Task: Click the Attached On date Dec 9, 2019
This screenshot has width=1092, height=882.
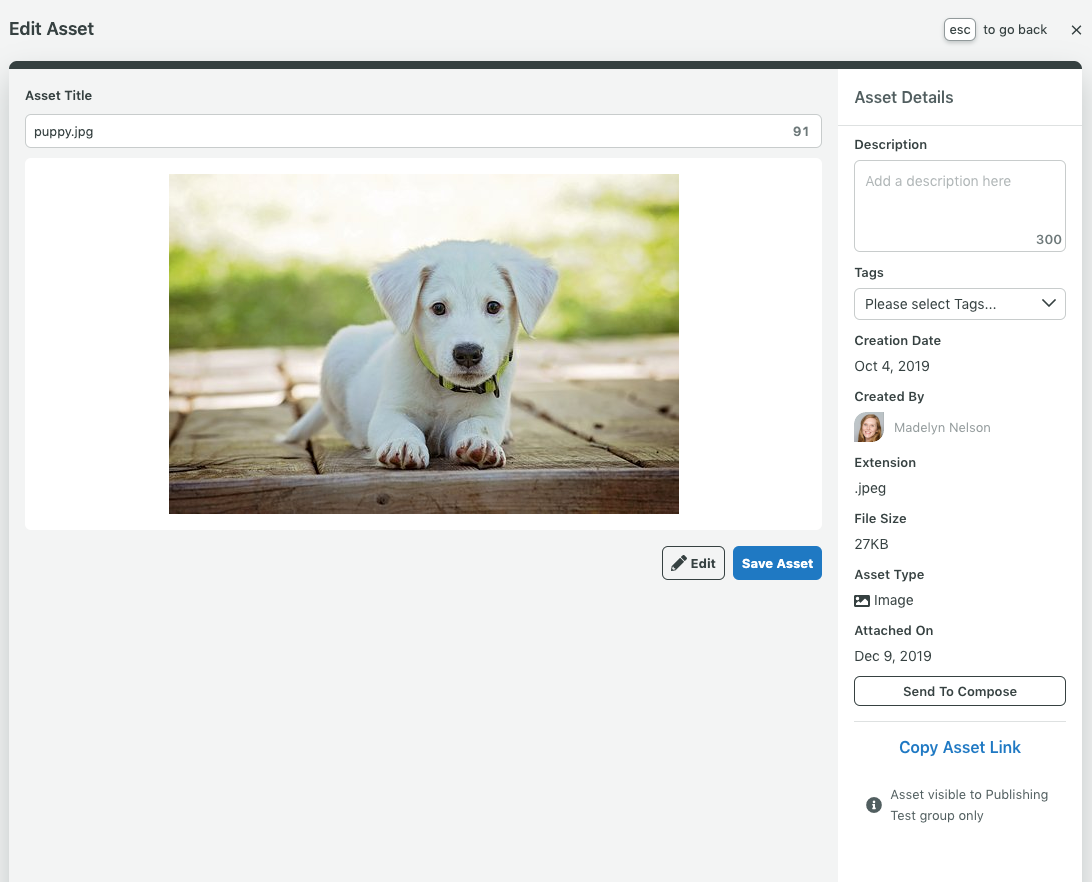Action: click(x=893, y=656)
